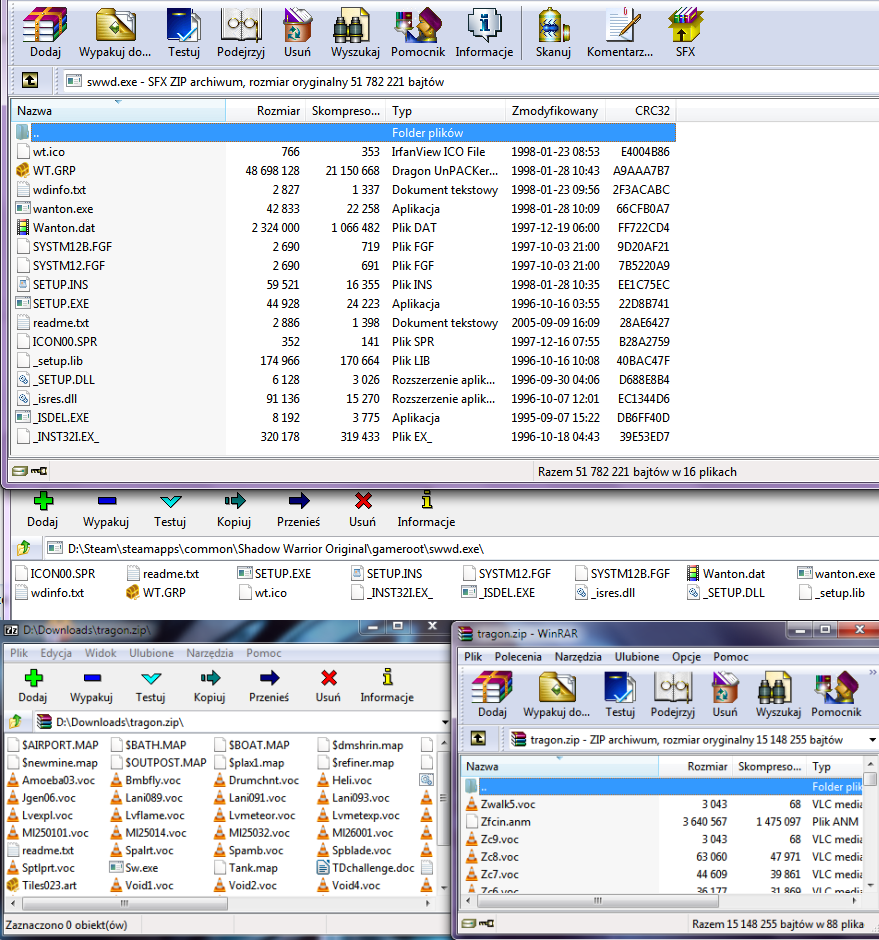Select SETUP.INS row in swwd.exe WinRAR list
This screenshot has width=879, height=940.
pyautogui.click(x=343, y=284)
